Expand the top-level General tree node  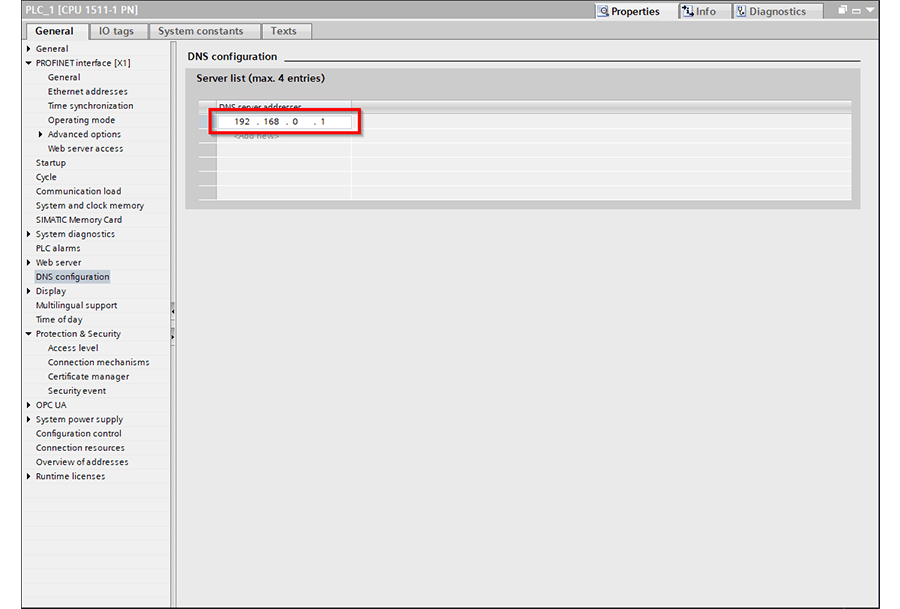tap(29, 49)
